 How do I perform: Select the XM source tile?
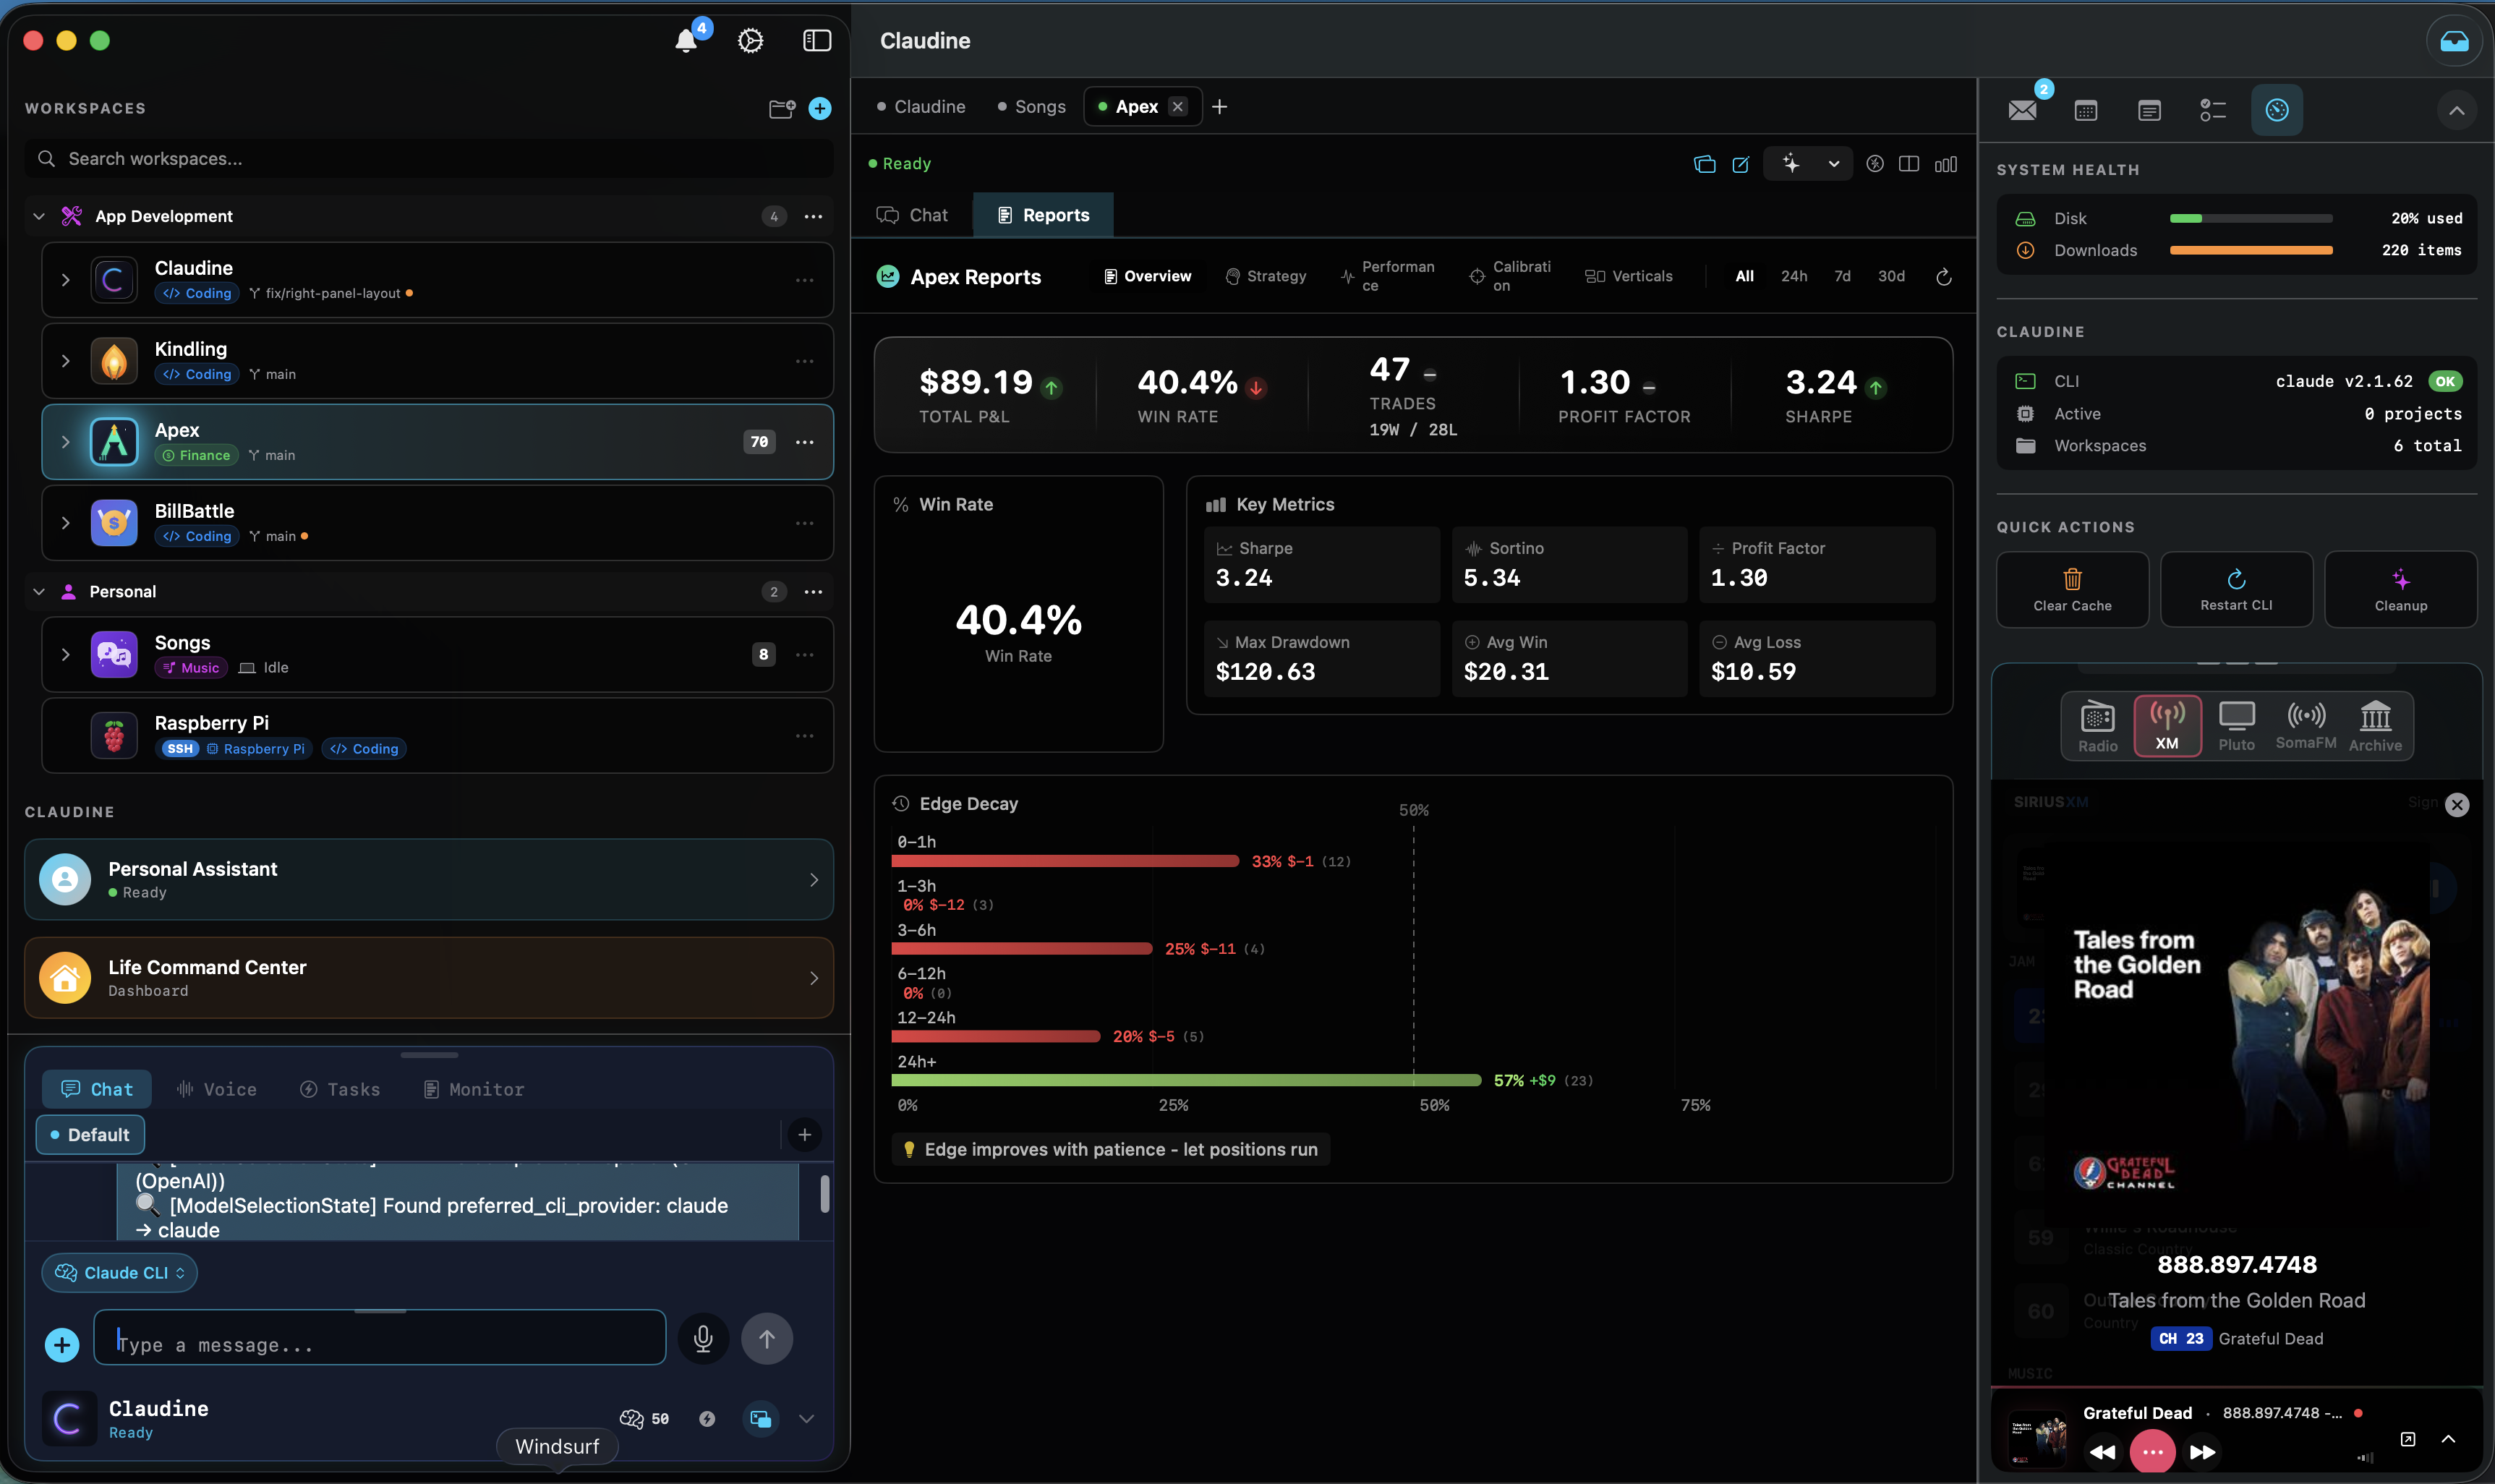pyautogui.click(x=2167, y=724)
